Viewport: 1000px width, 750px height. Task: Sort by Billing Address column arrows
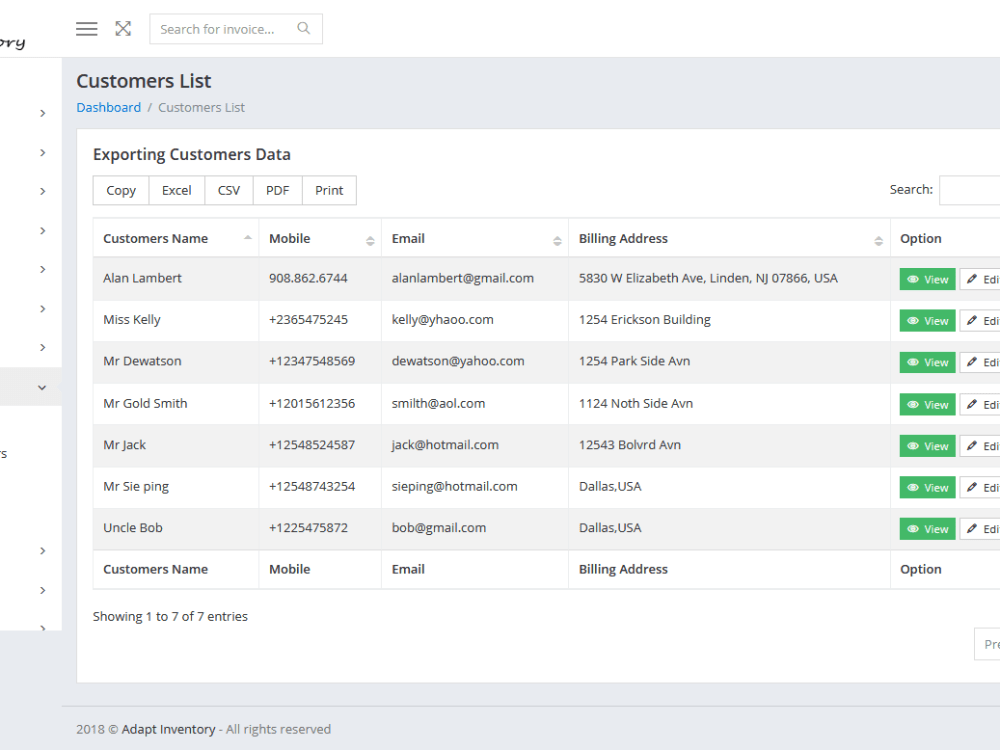point(878,240)
